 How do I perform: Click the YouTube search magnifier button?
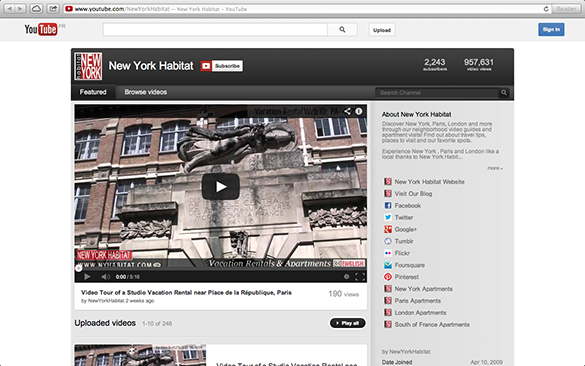342,29
